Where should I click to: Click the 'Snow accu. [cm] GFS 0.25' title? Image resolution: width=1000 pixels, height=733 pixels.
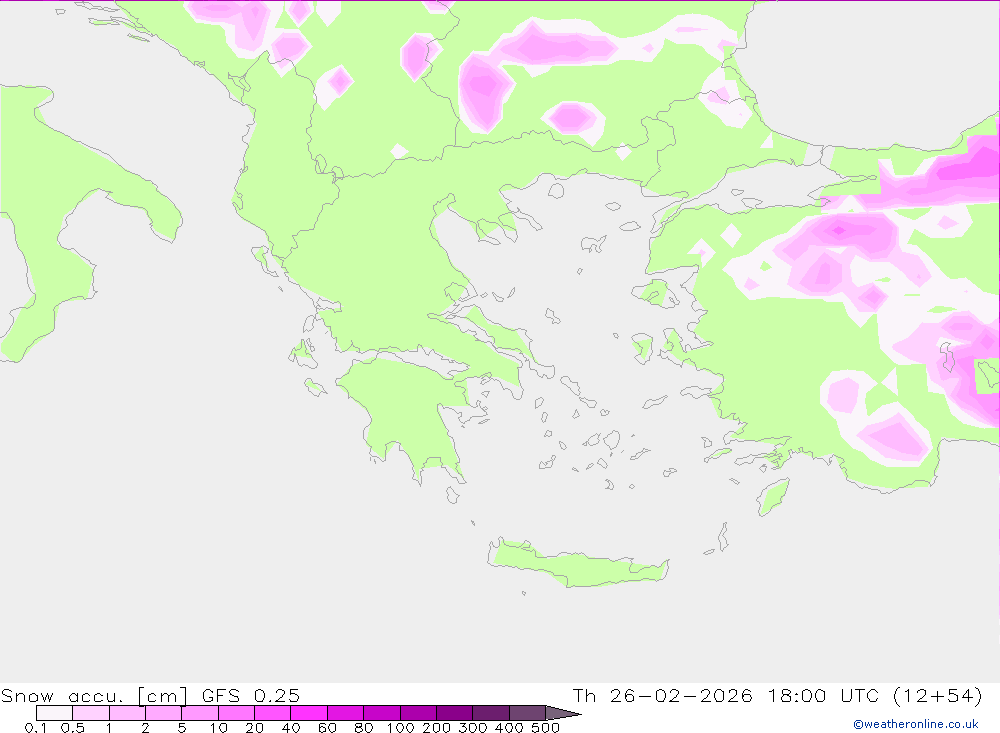(150, 695)
